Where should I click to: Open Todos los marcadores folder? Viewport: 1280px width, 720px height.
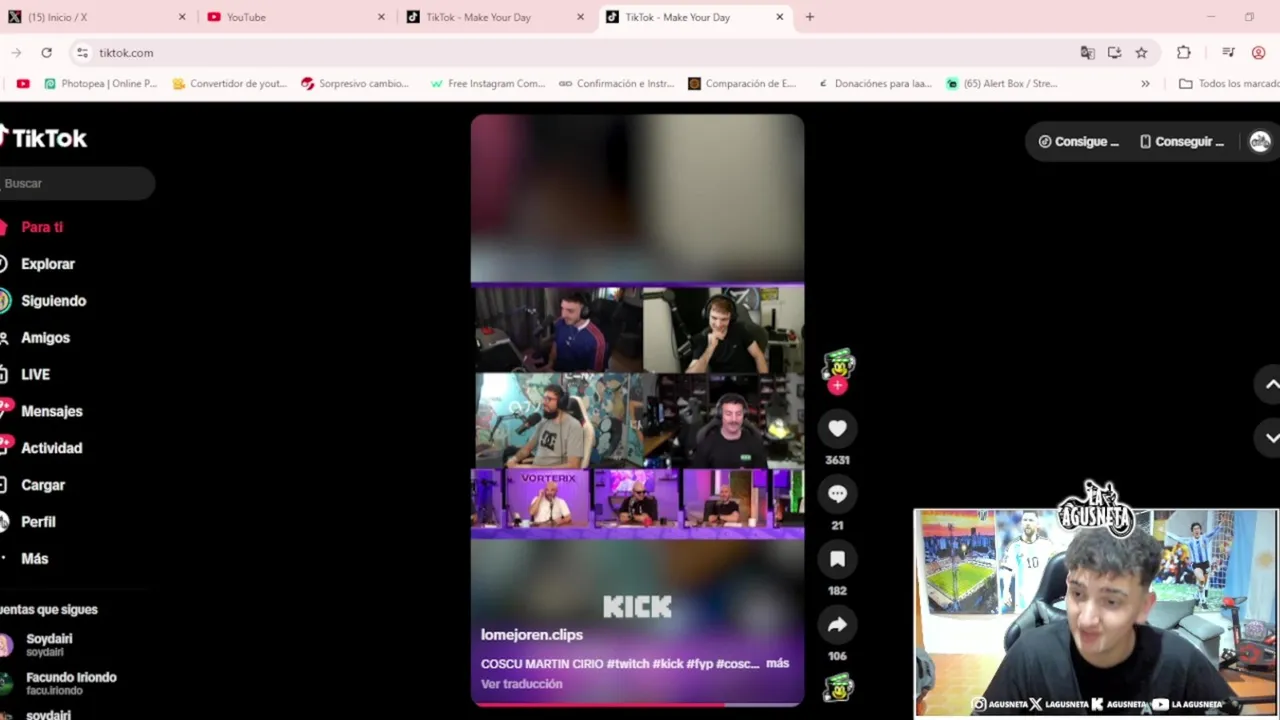(x=1228, y=84)
